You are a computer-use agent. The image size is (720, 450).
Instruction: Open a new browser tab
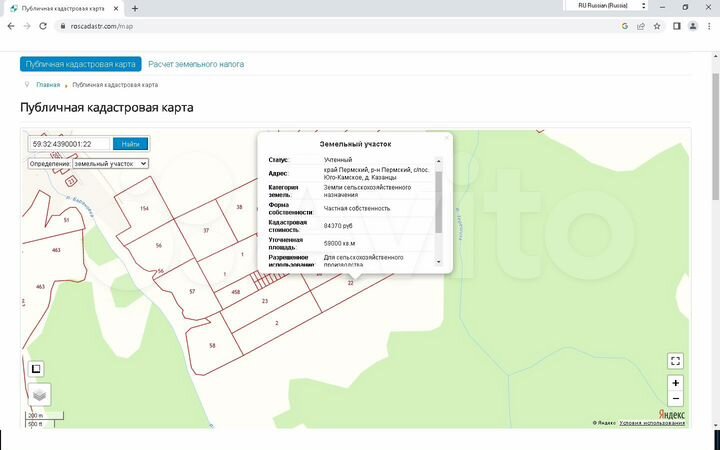135,8
